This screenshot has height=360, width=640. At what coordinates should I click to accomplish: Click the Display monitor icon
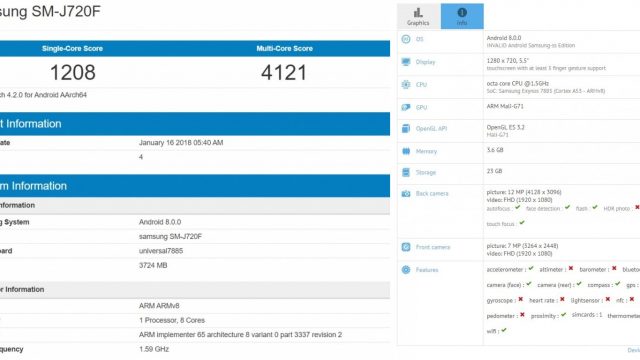[x=406, y=62]
